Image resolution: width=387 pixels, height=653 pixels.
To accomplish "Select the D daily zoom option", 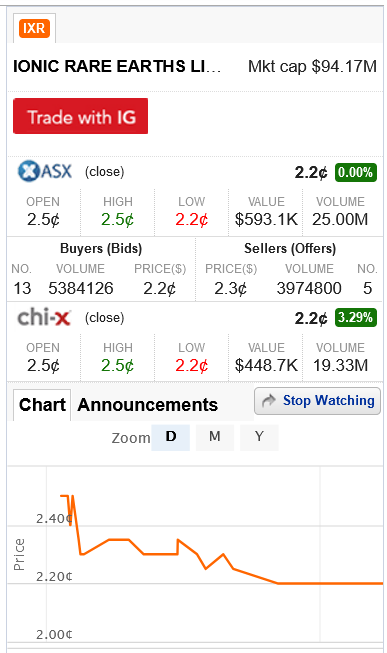I will (x=170, y=437).
